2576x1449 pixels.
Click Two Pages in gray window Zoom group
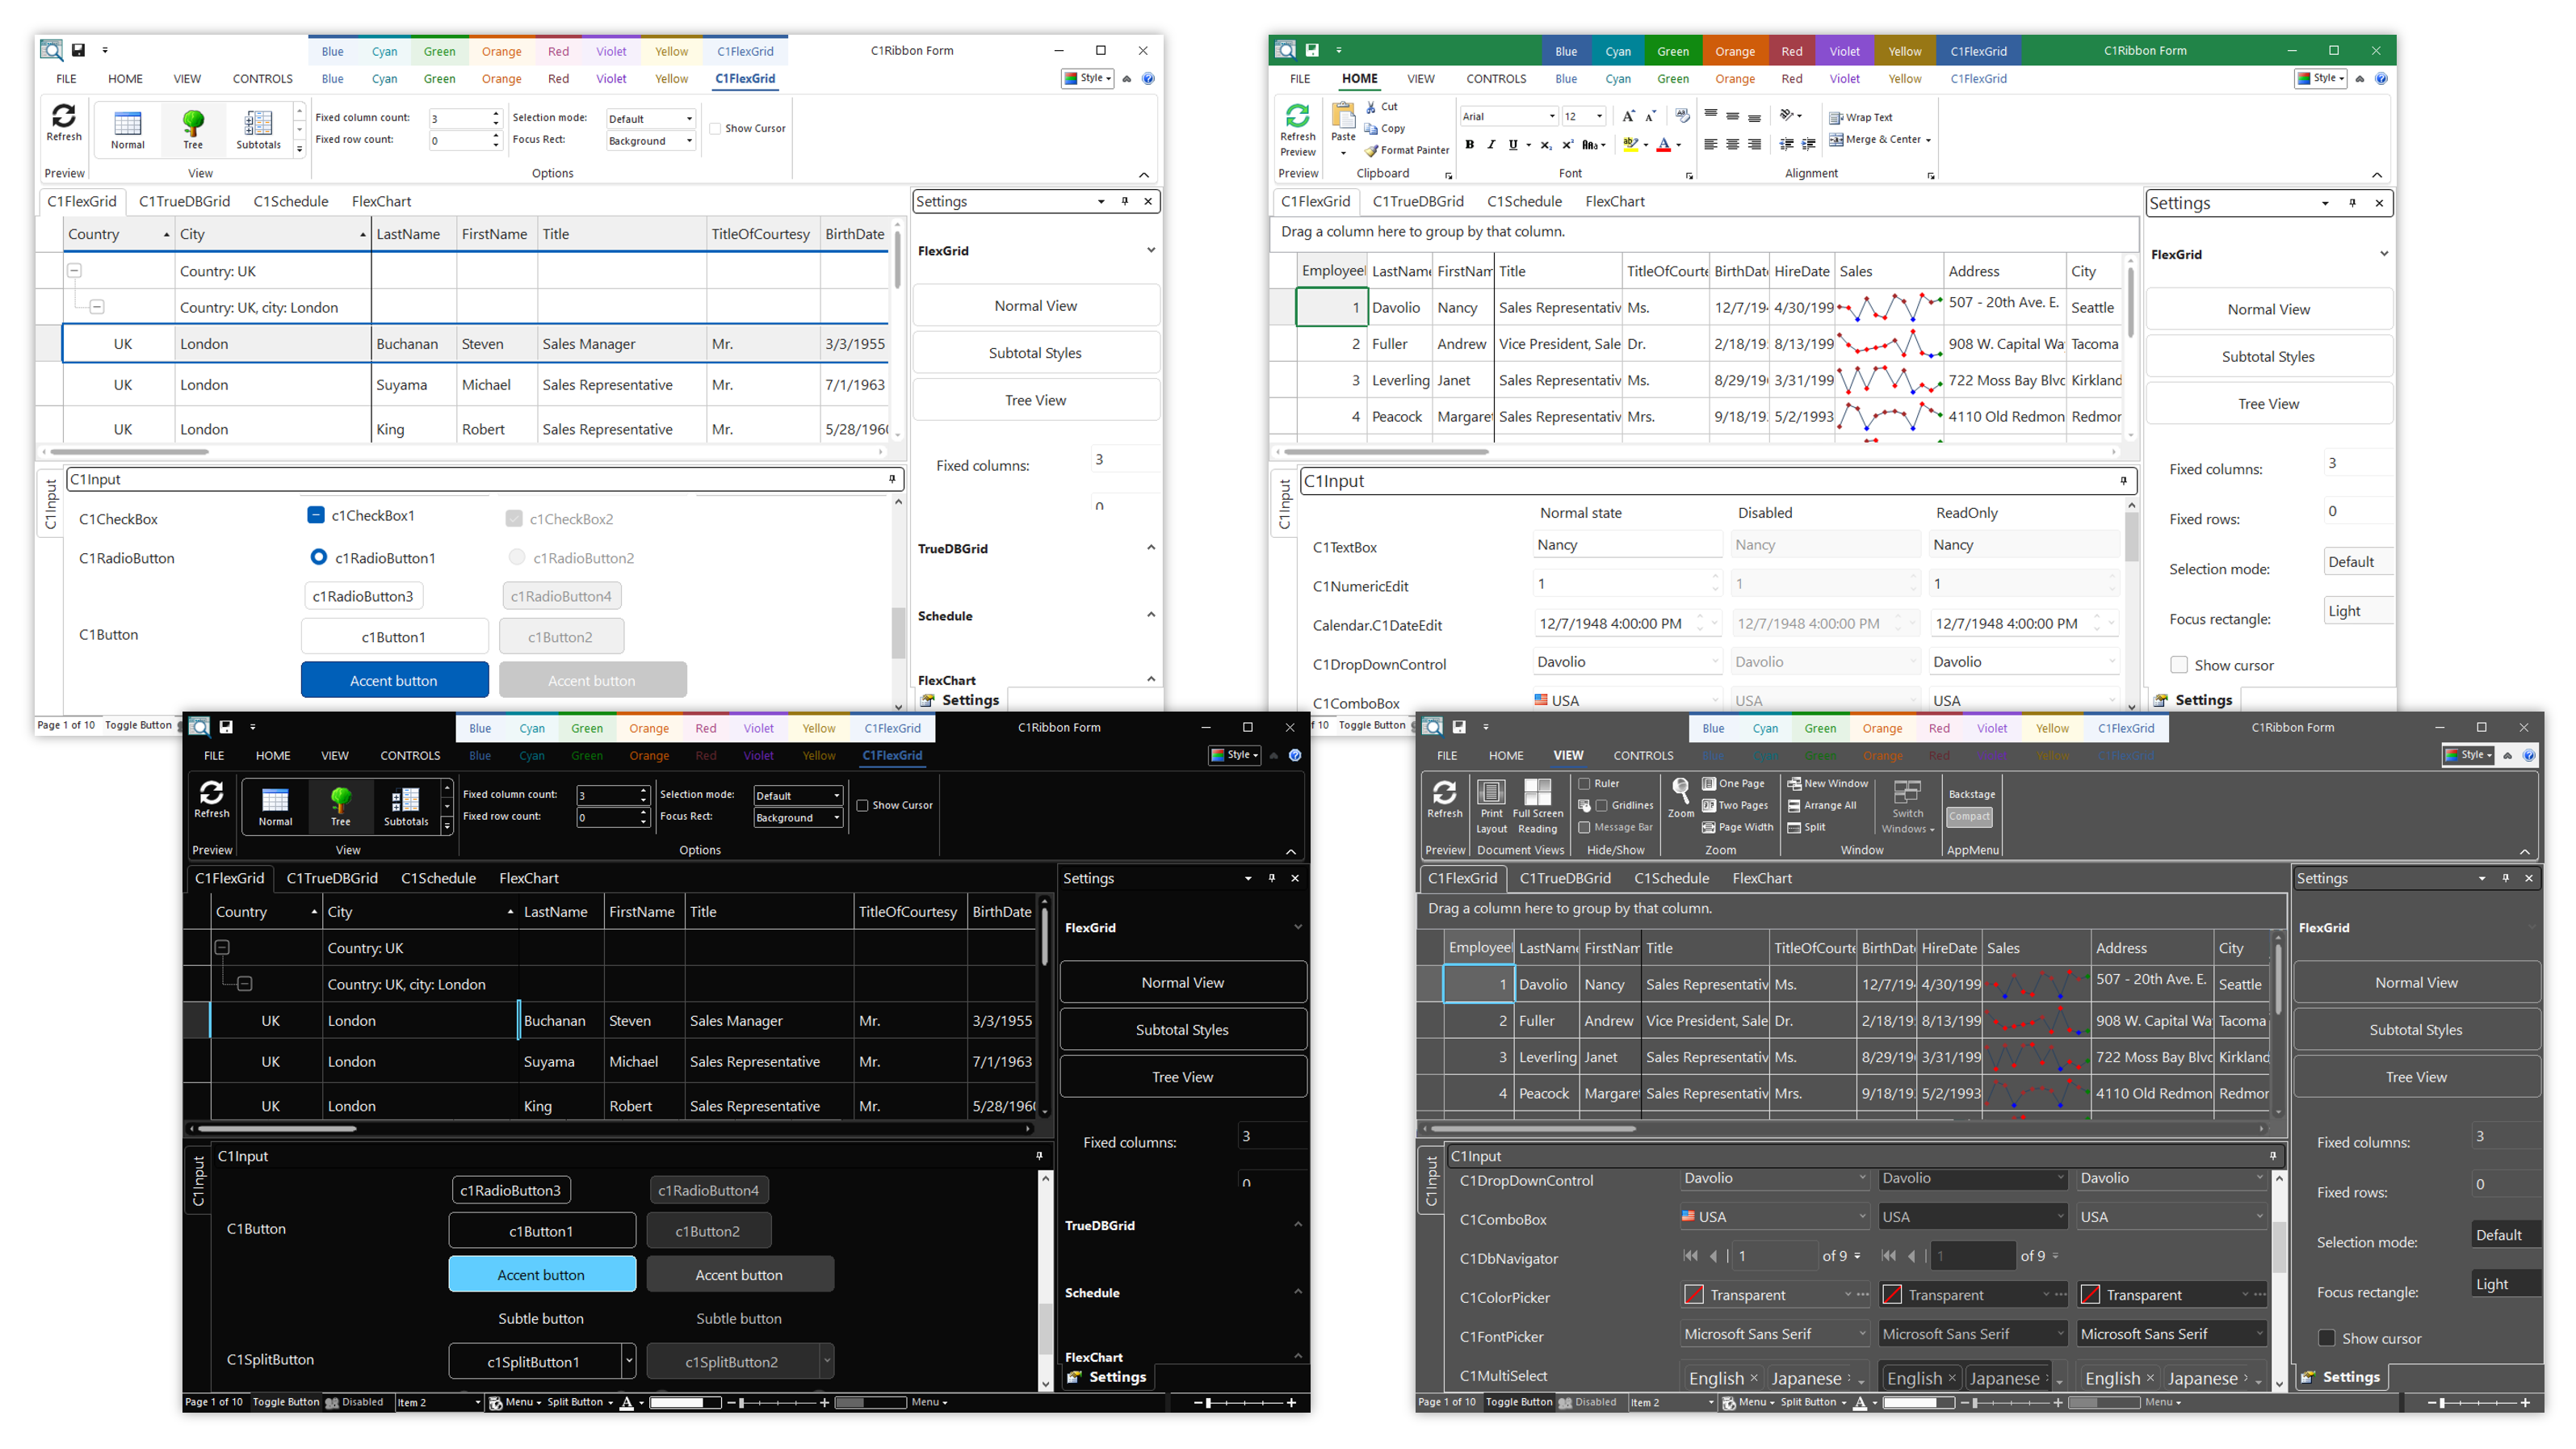point(1735,805)
